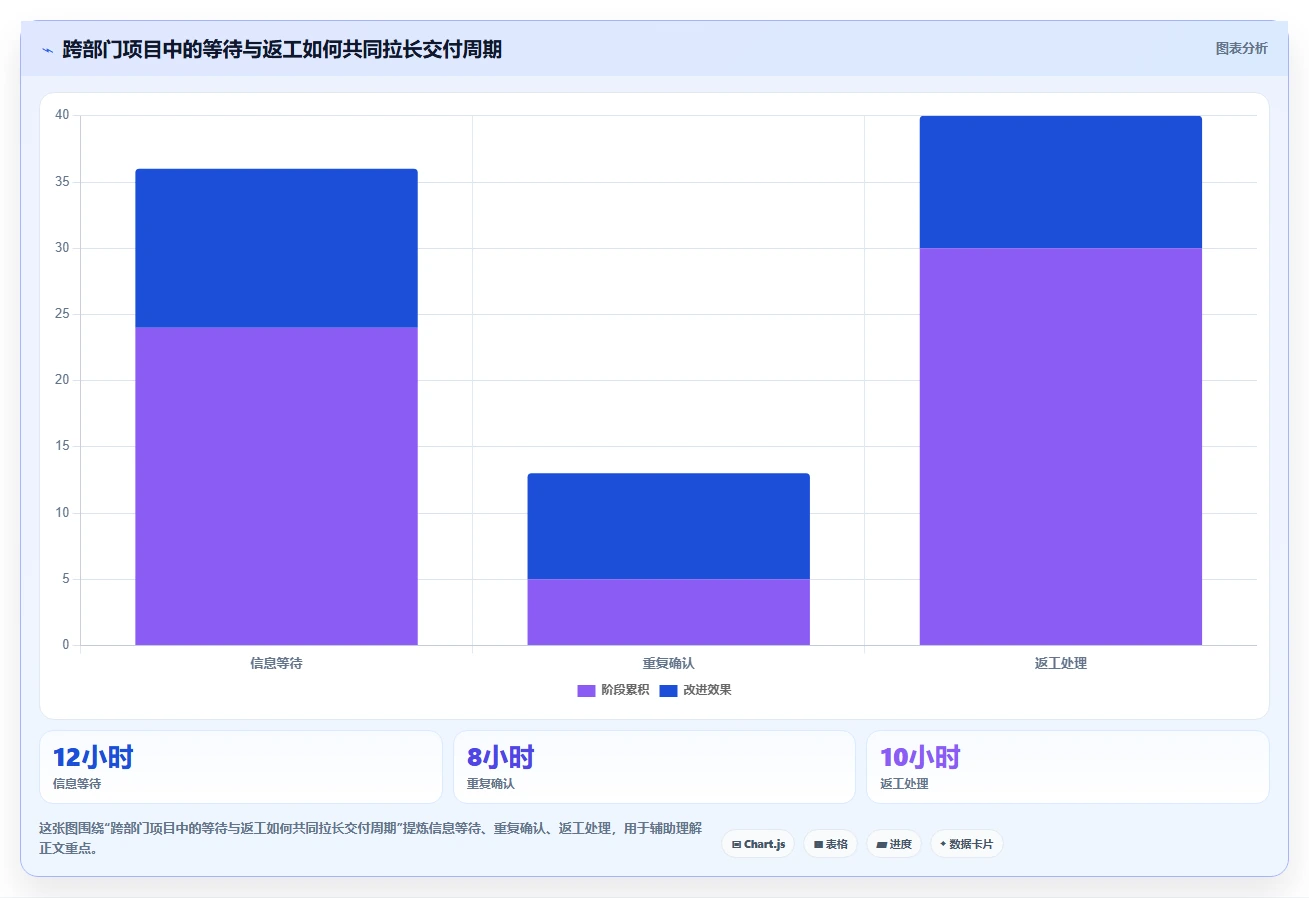Click the 进度 chip icon
The width and height of the screenshot is (1309, 898).
[x=881, y=844]
